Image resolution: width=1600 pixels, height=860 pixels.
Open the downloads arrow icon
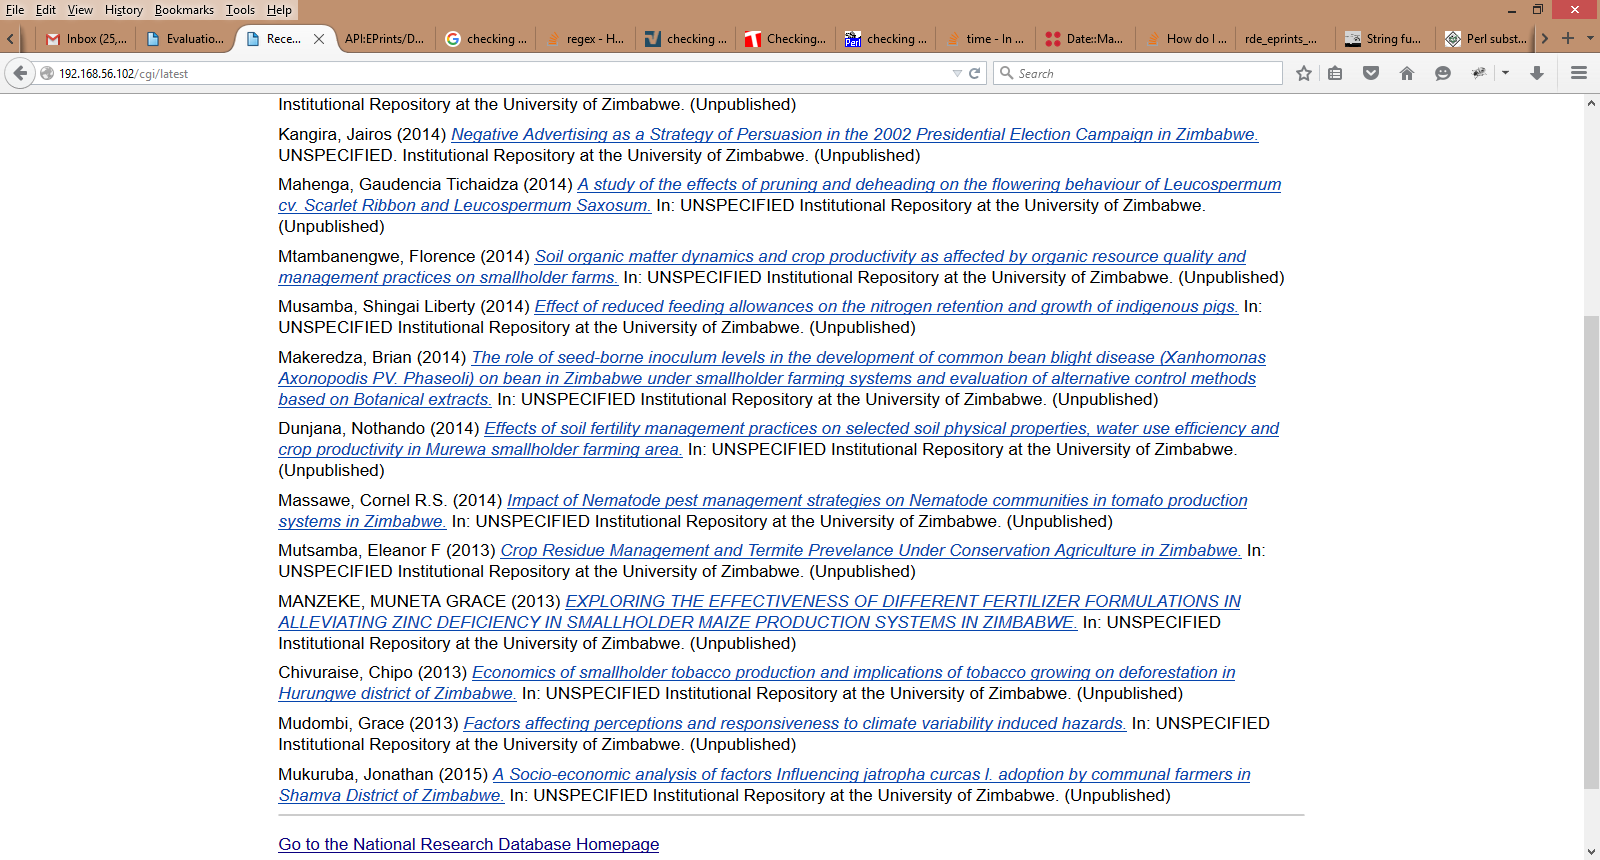(1537, 73)
